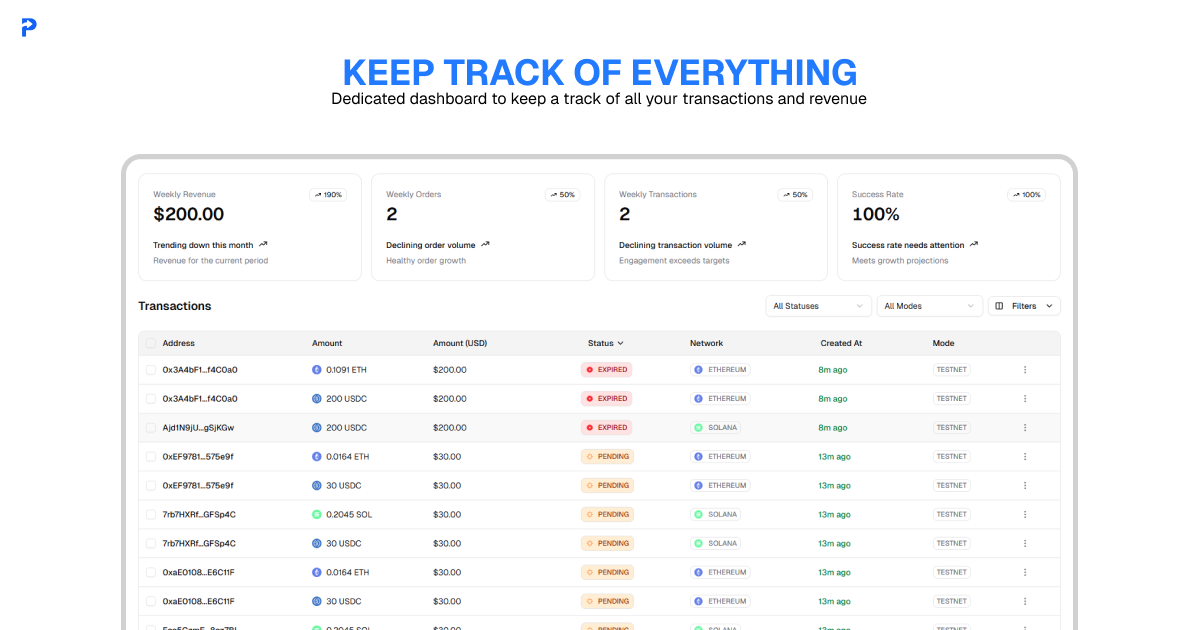Image resolution: width=1200 pixels, height=630 pixels.
Task: Click the 190% trend badge on Weekly Revenue
Action: pyautogui.click(x=328, y=195)
